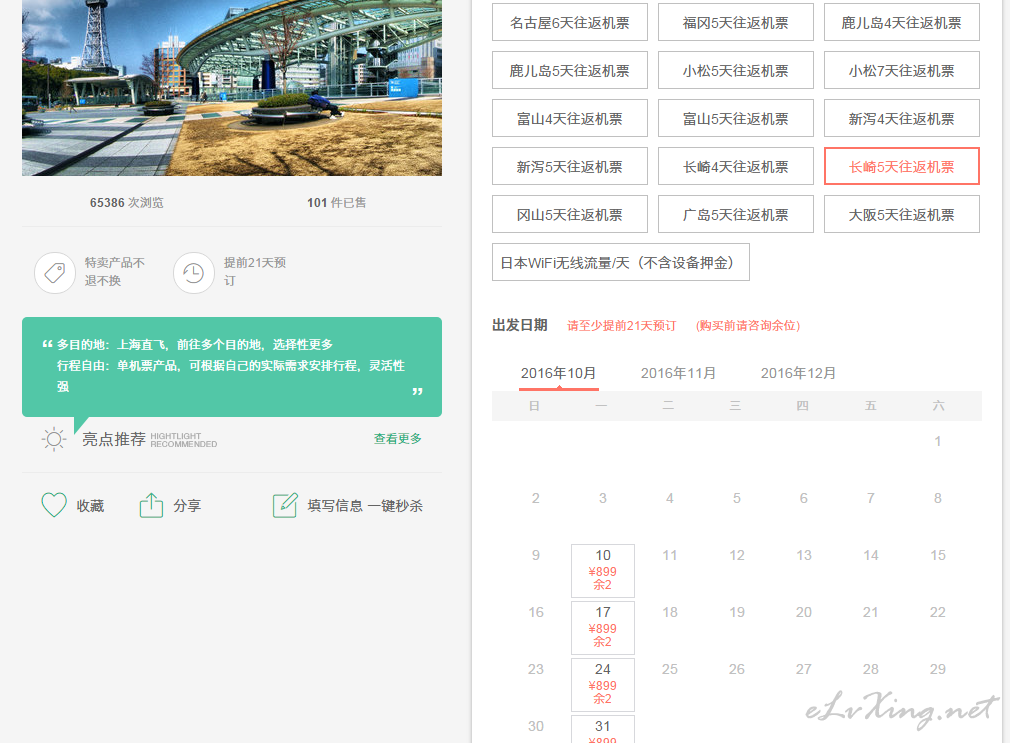Click 请至少提前21天预订 notice

point(622,325)
